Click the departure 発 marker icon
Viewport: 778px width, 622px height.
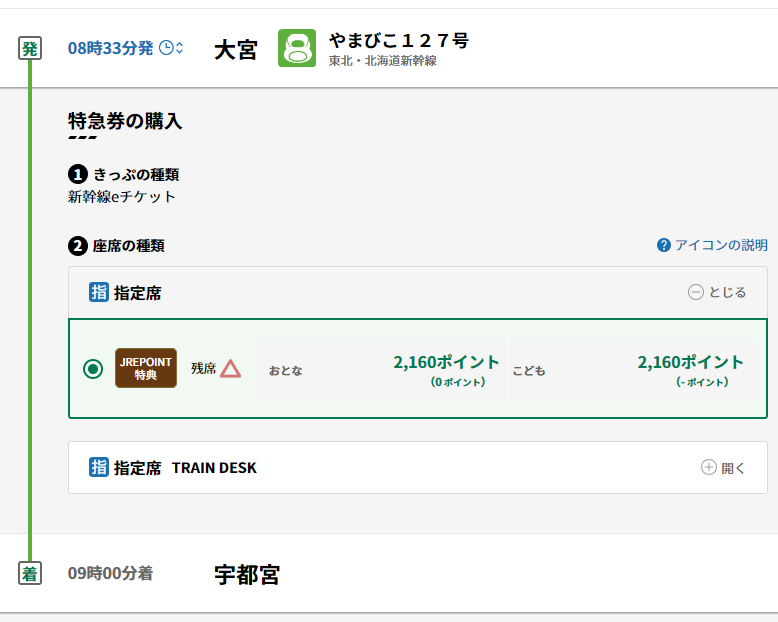(30, 48)
